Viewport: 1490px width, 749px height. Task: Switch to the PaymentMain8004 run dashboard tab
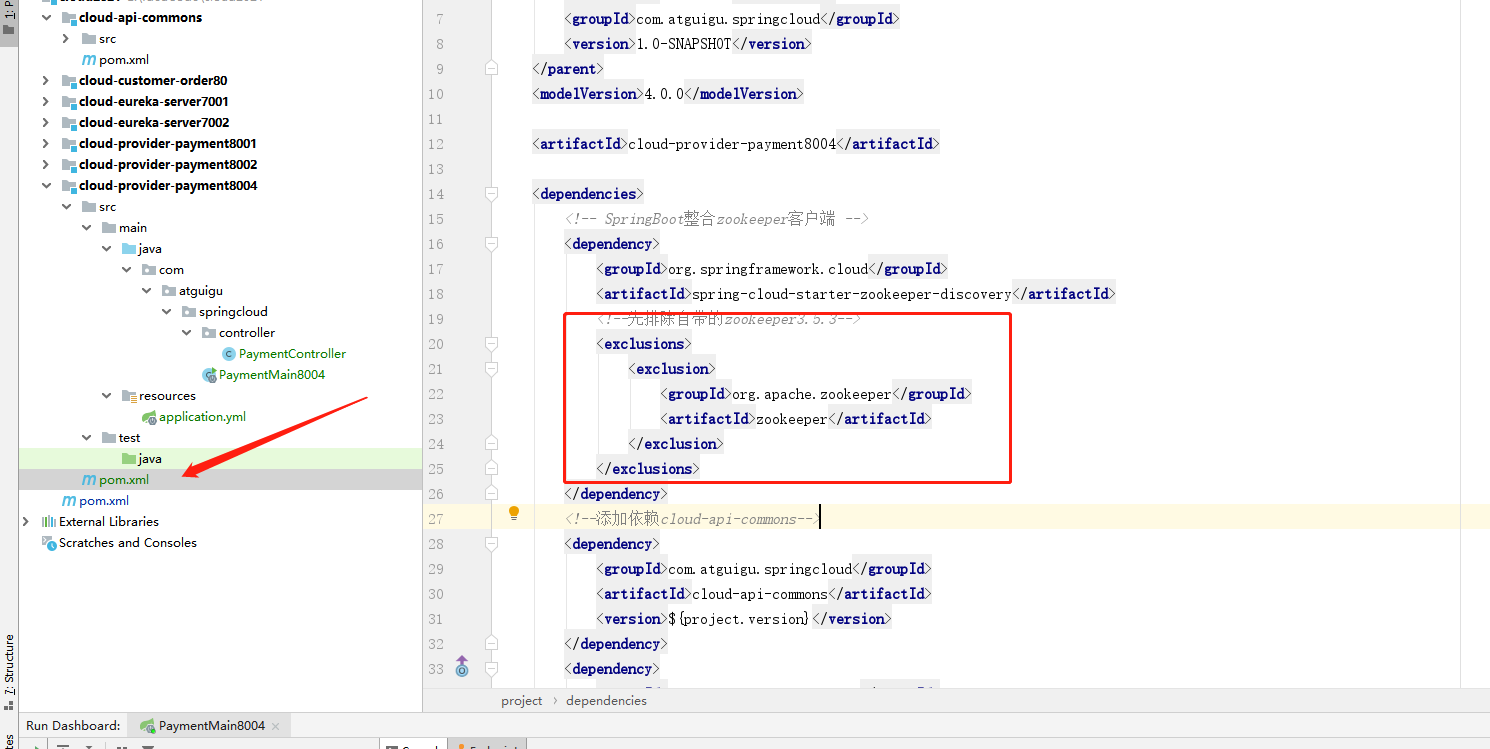[x=211, y=726]
